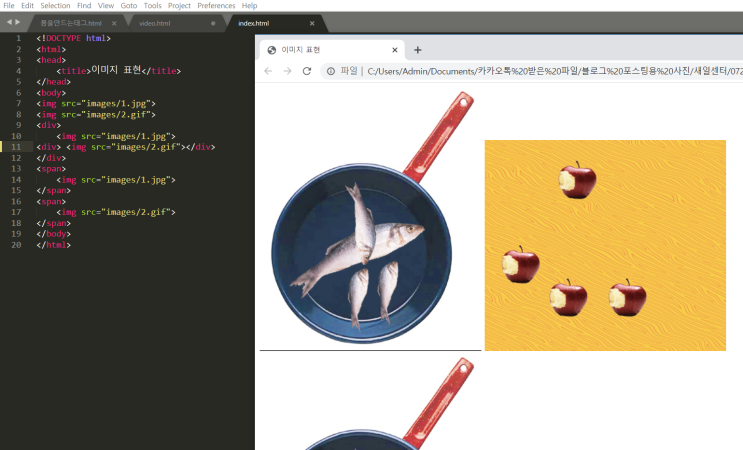Reload the browser page

click(x=307, y=71)
